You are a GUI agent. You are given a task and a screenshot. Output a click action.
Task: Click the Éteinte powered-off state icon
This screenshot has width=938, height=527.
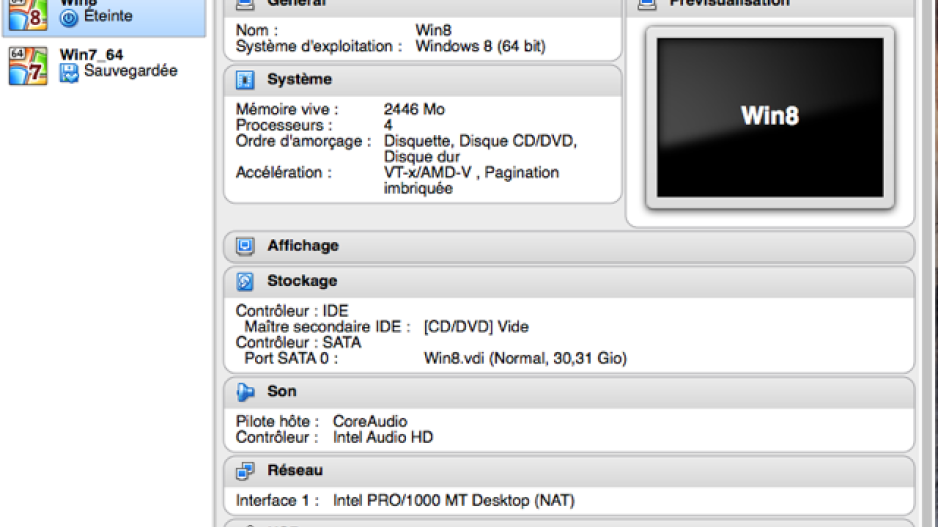69,18
